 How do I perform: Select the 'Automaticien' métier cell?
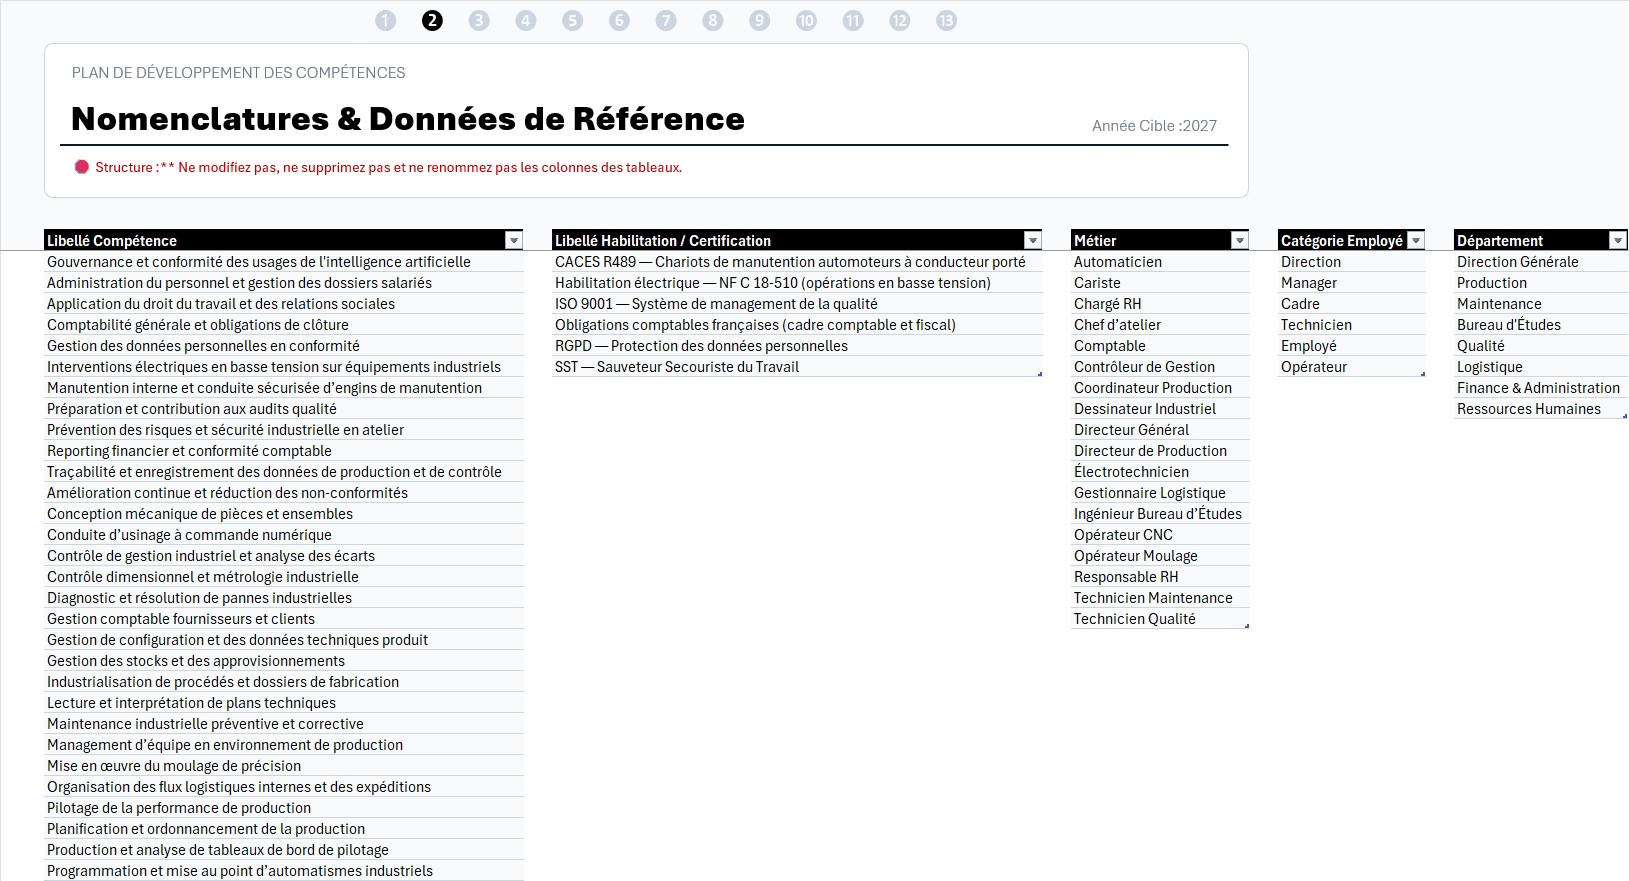pos(1160,262)
